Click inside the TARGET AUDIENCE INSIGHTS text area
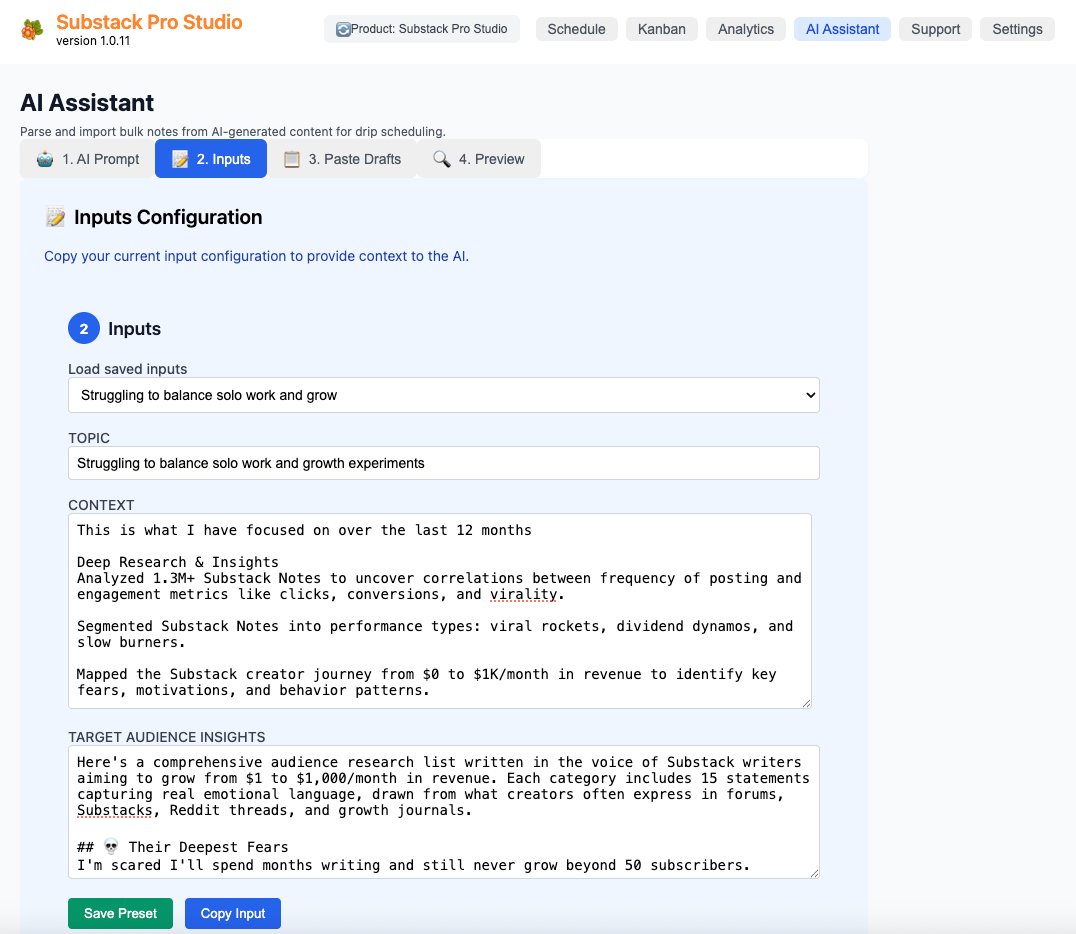The width and height of the screenshot is (1076, 934). click(x=444, y=812)
